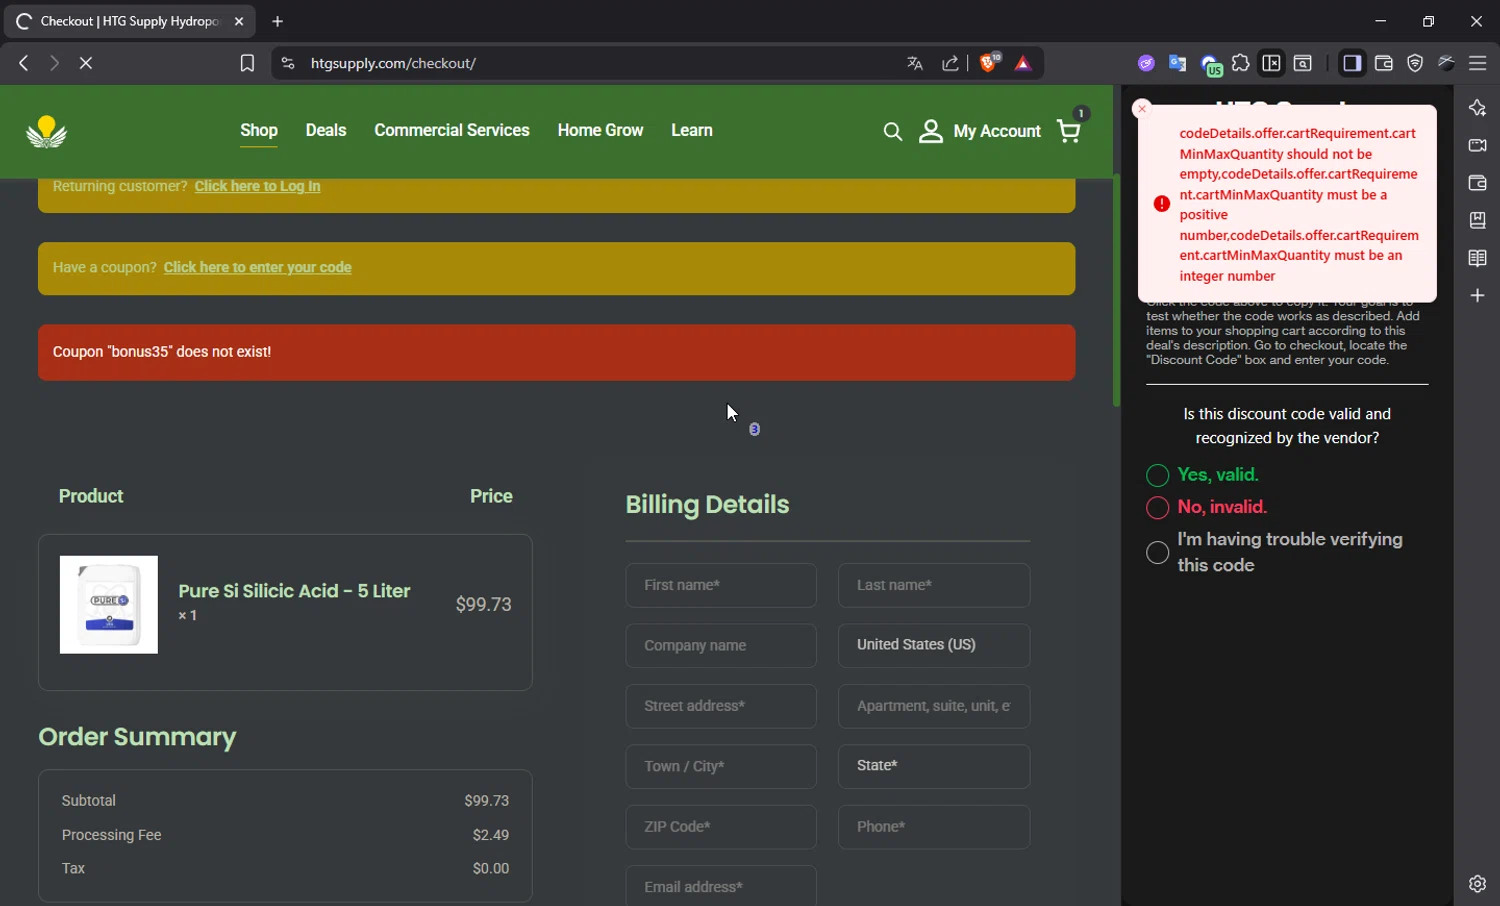
Task: Open Commercial Services menu
Action: tap(452, 130)
